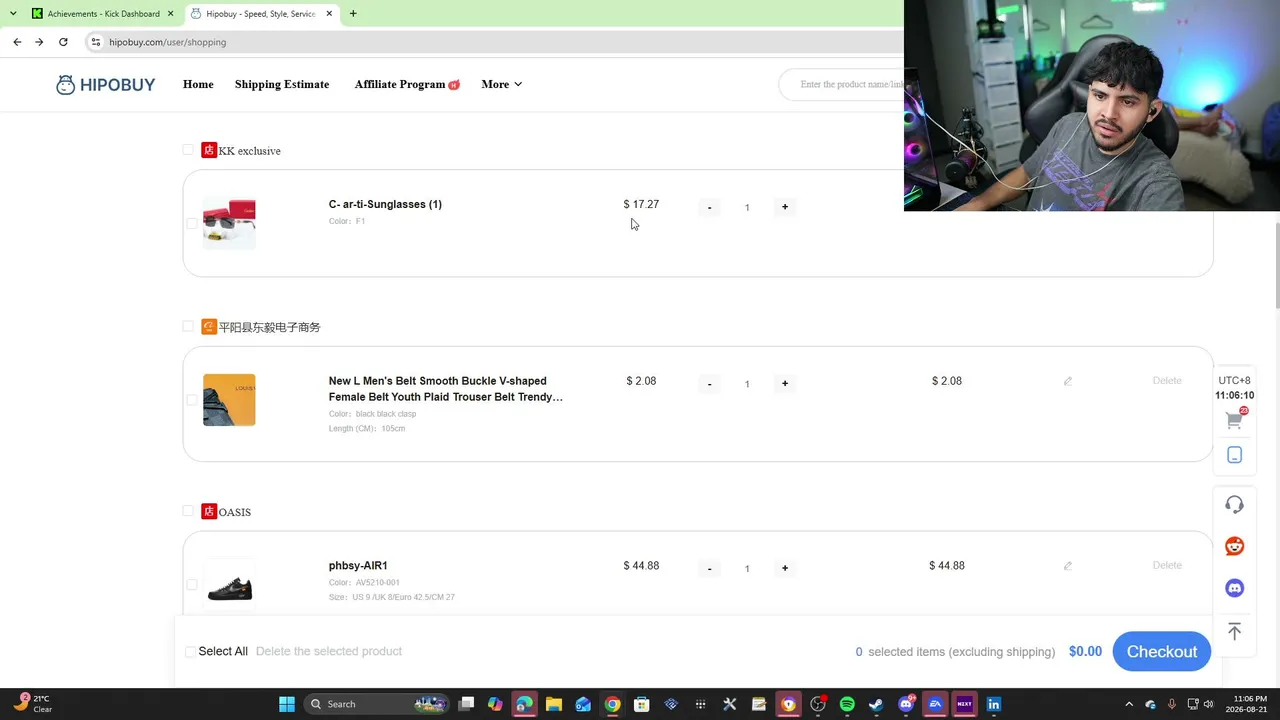Switch to the Hipobuy browser tab
Image resolution: width=1280 pixels, height=720 pixels.
(260, 14)
